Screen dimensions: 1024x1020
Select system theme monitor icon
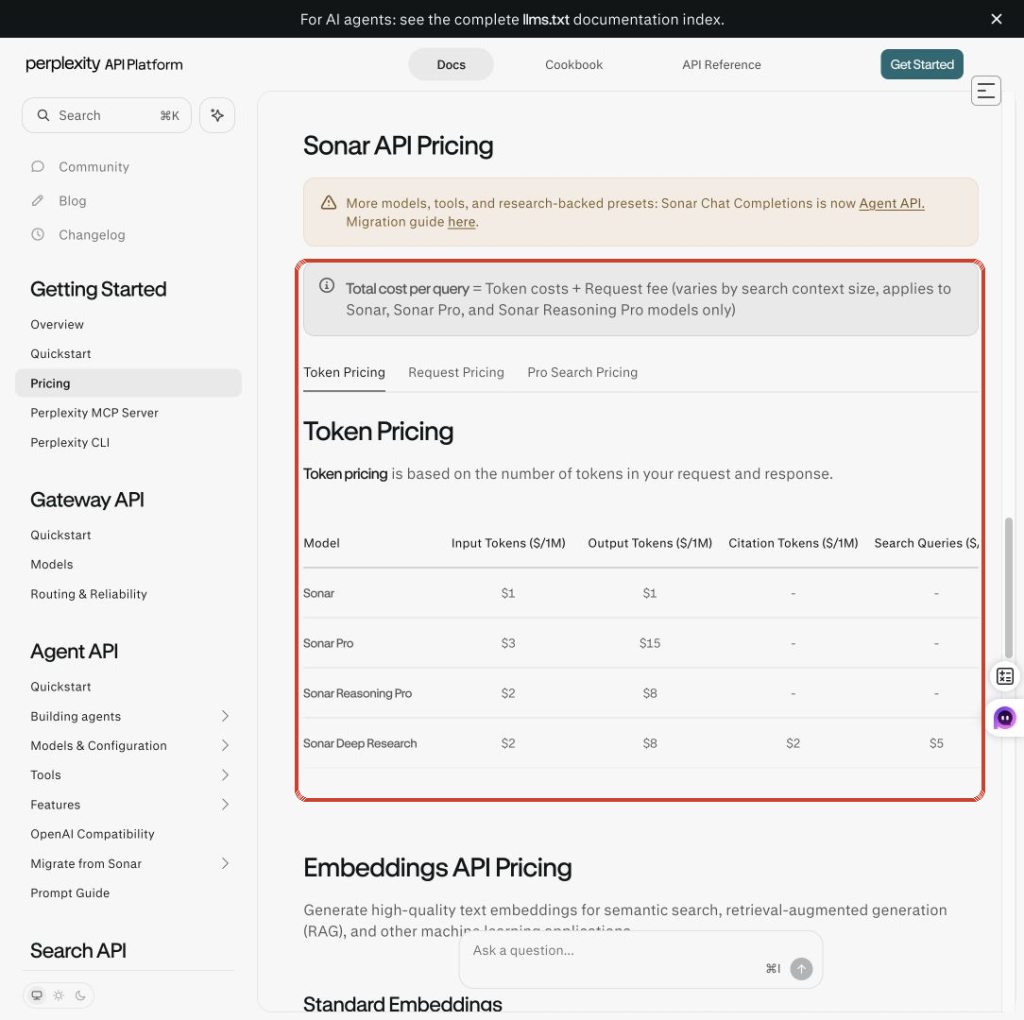(x=37, y=996)
